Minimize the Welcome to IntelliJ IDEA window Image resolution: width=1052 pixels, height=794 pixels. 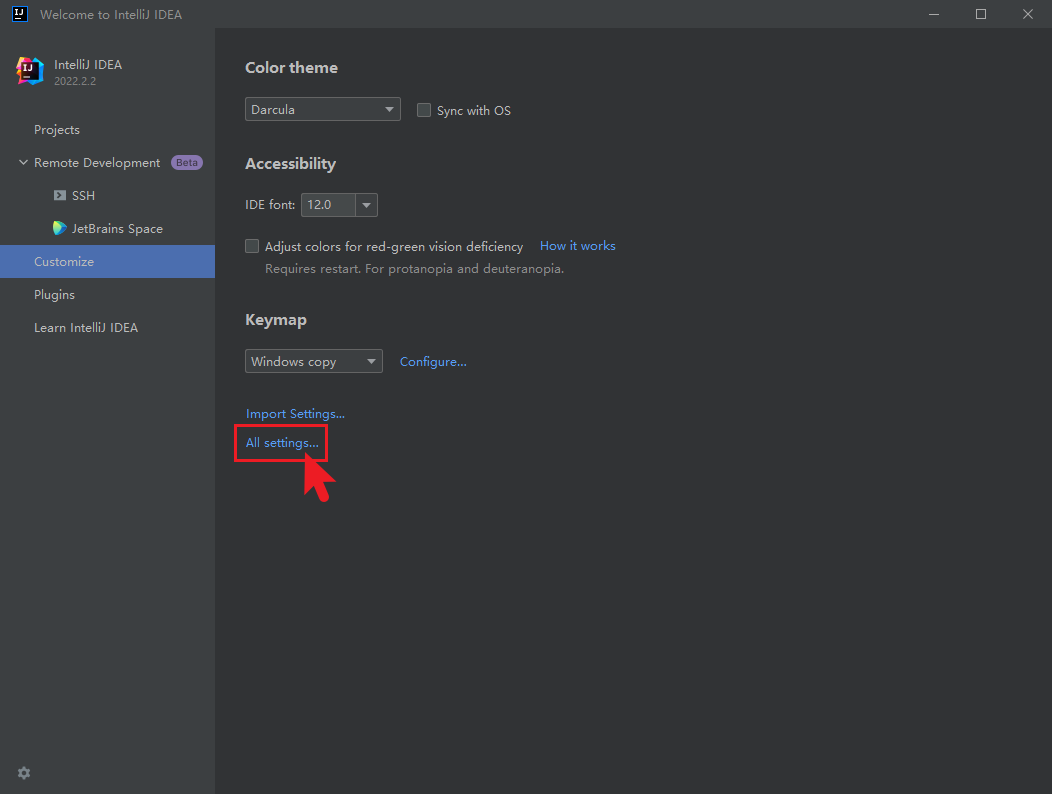934,14
